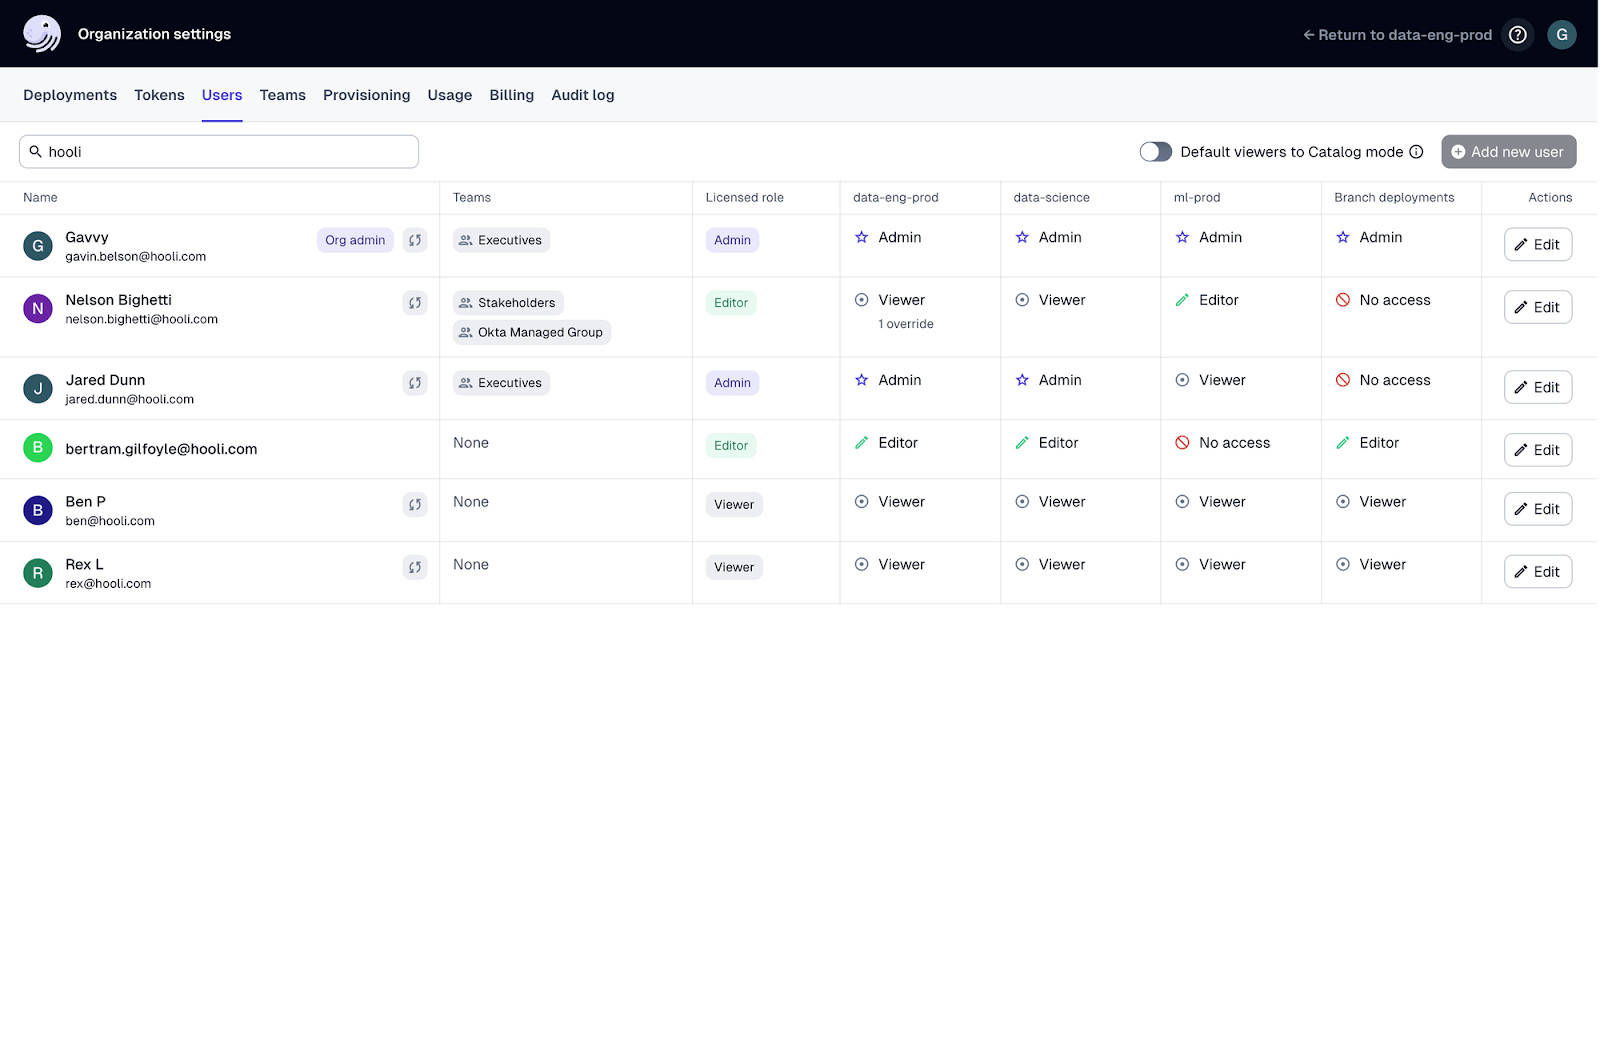This screenshot has height=1045, width=1600.
Task: Open the Deployments tab
Action: click(x=70, y=96)
